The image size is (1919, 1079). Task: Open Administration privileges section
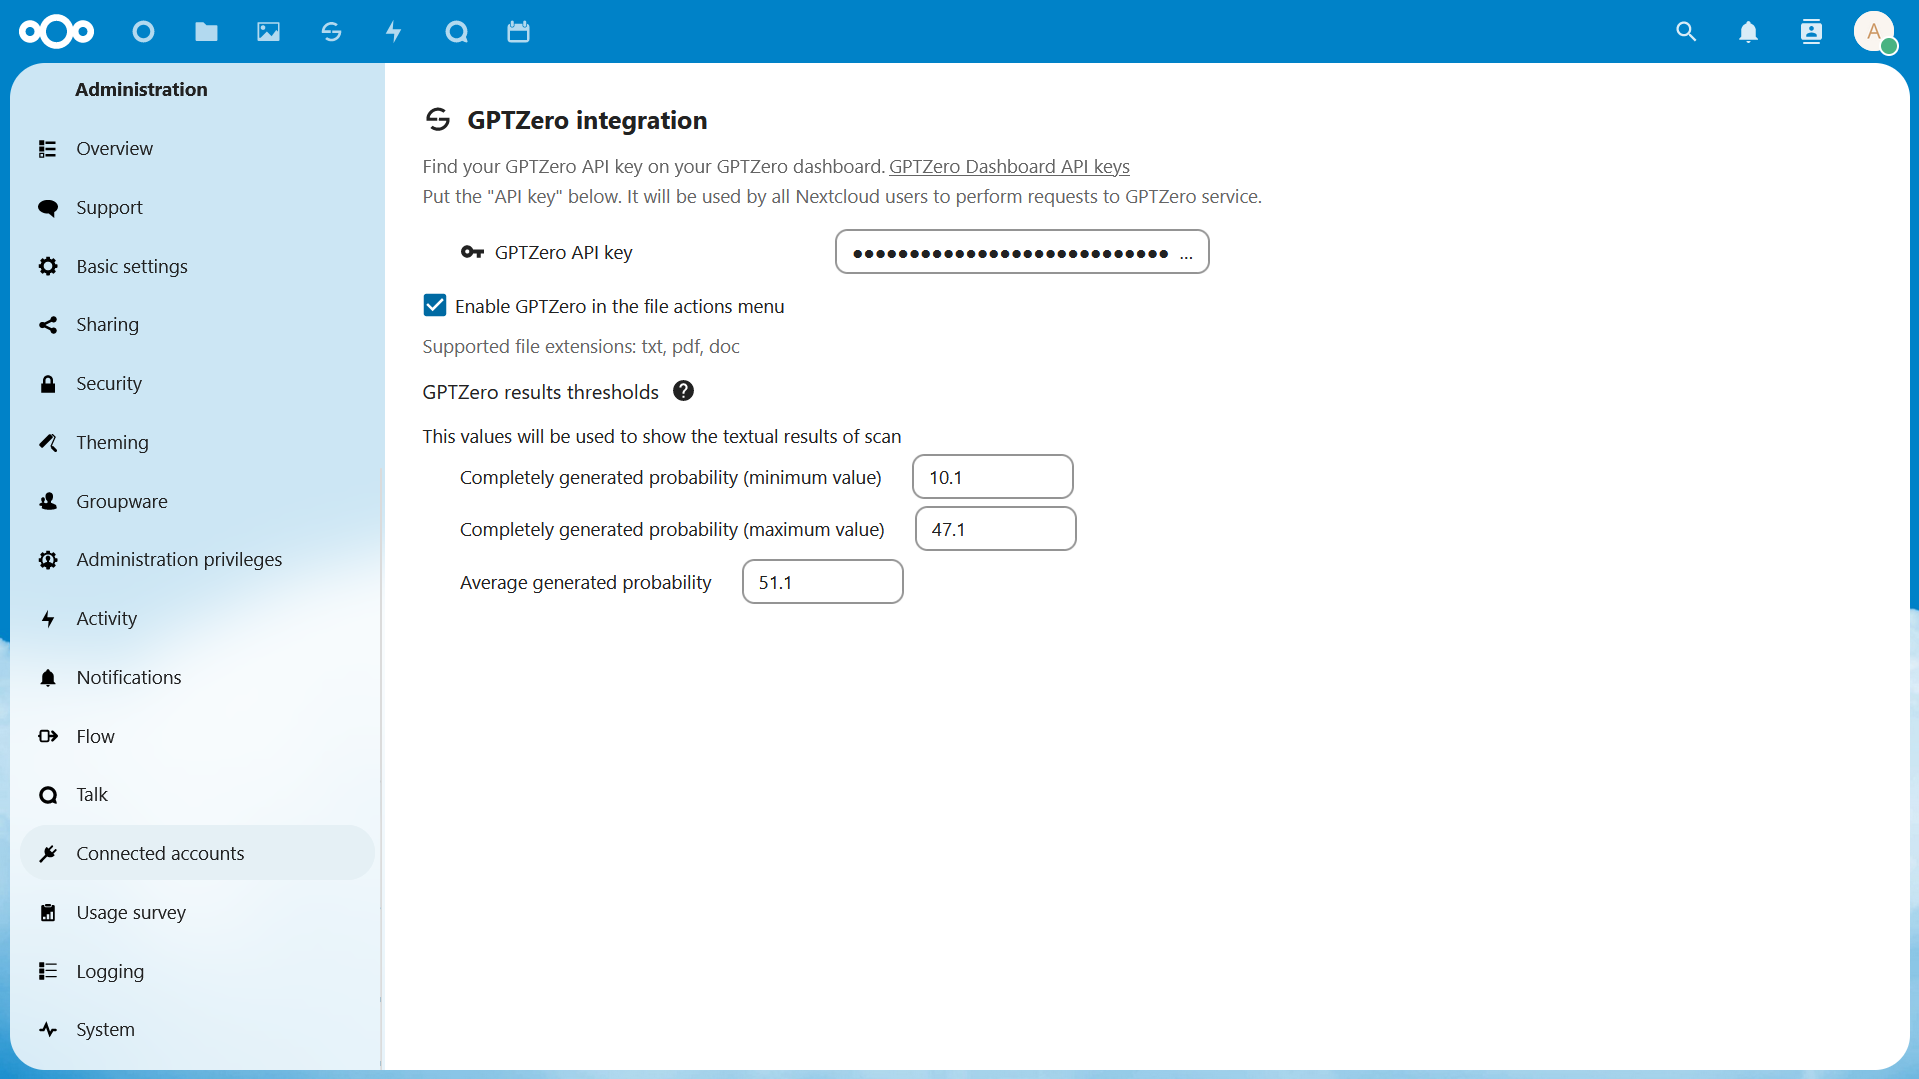coord(197,559)
